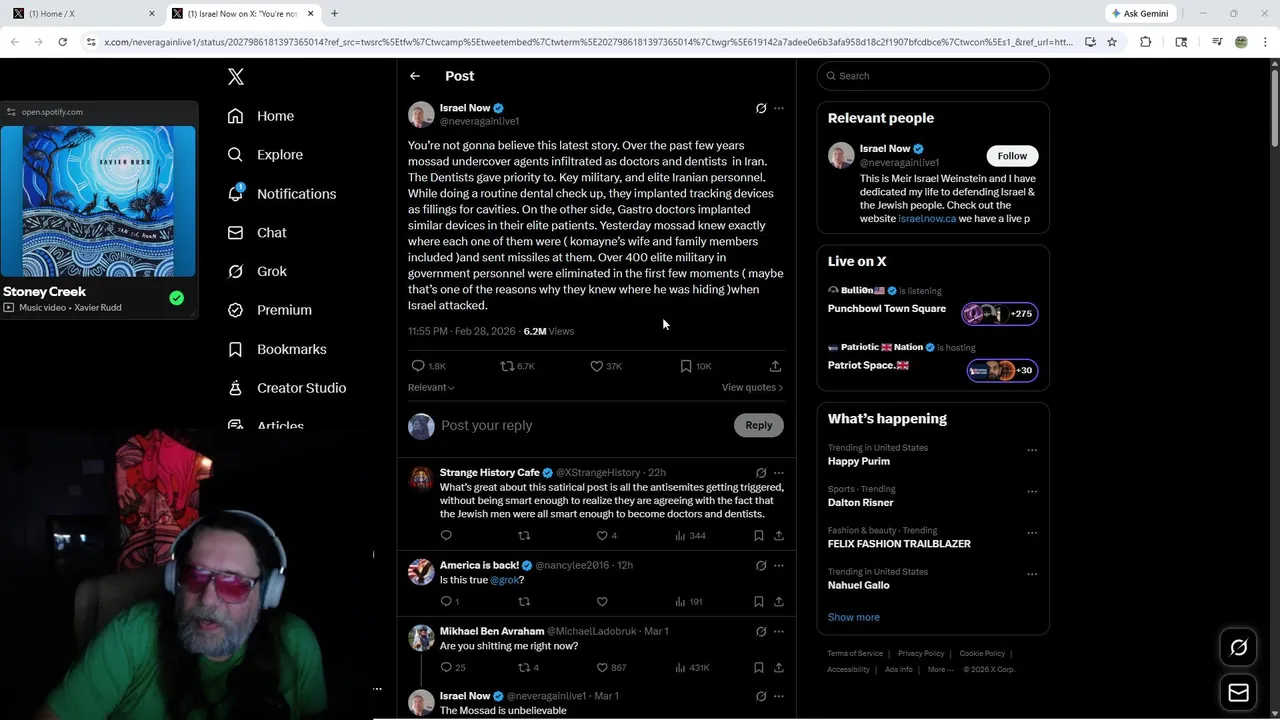The image size is (1280, 720).
Task: Repost the post with 6.7K reposts
Action: pos(517,366)
